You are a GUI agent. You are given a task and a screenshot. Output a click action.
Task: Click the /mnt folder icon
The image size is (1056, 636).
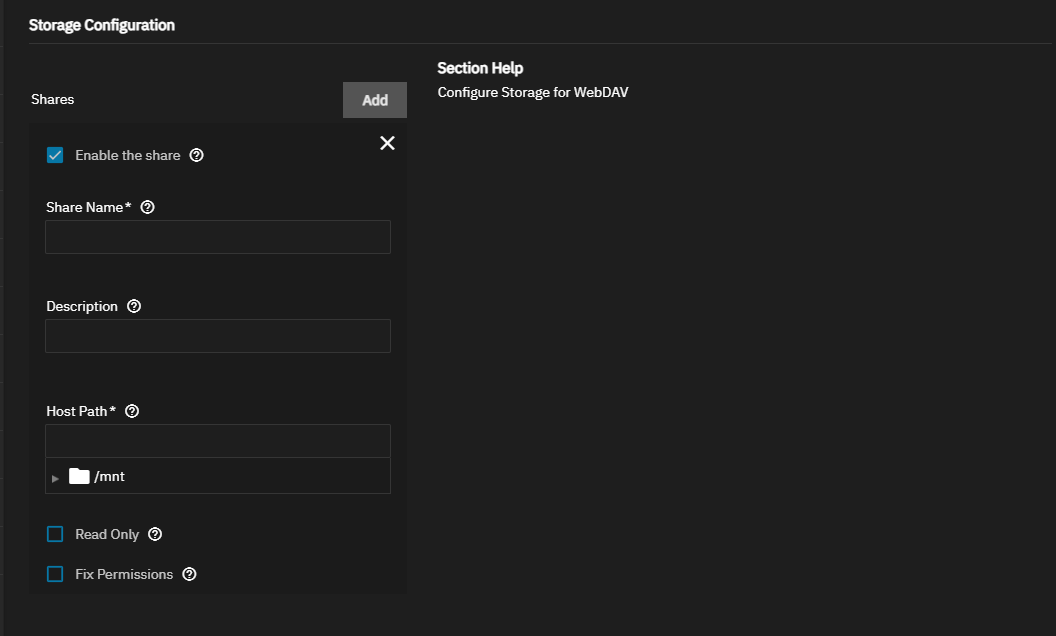coord(80,476)
